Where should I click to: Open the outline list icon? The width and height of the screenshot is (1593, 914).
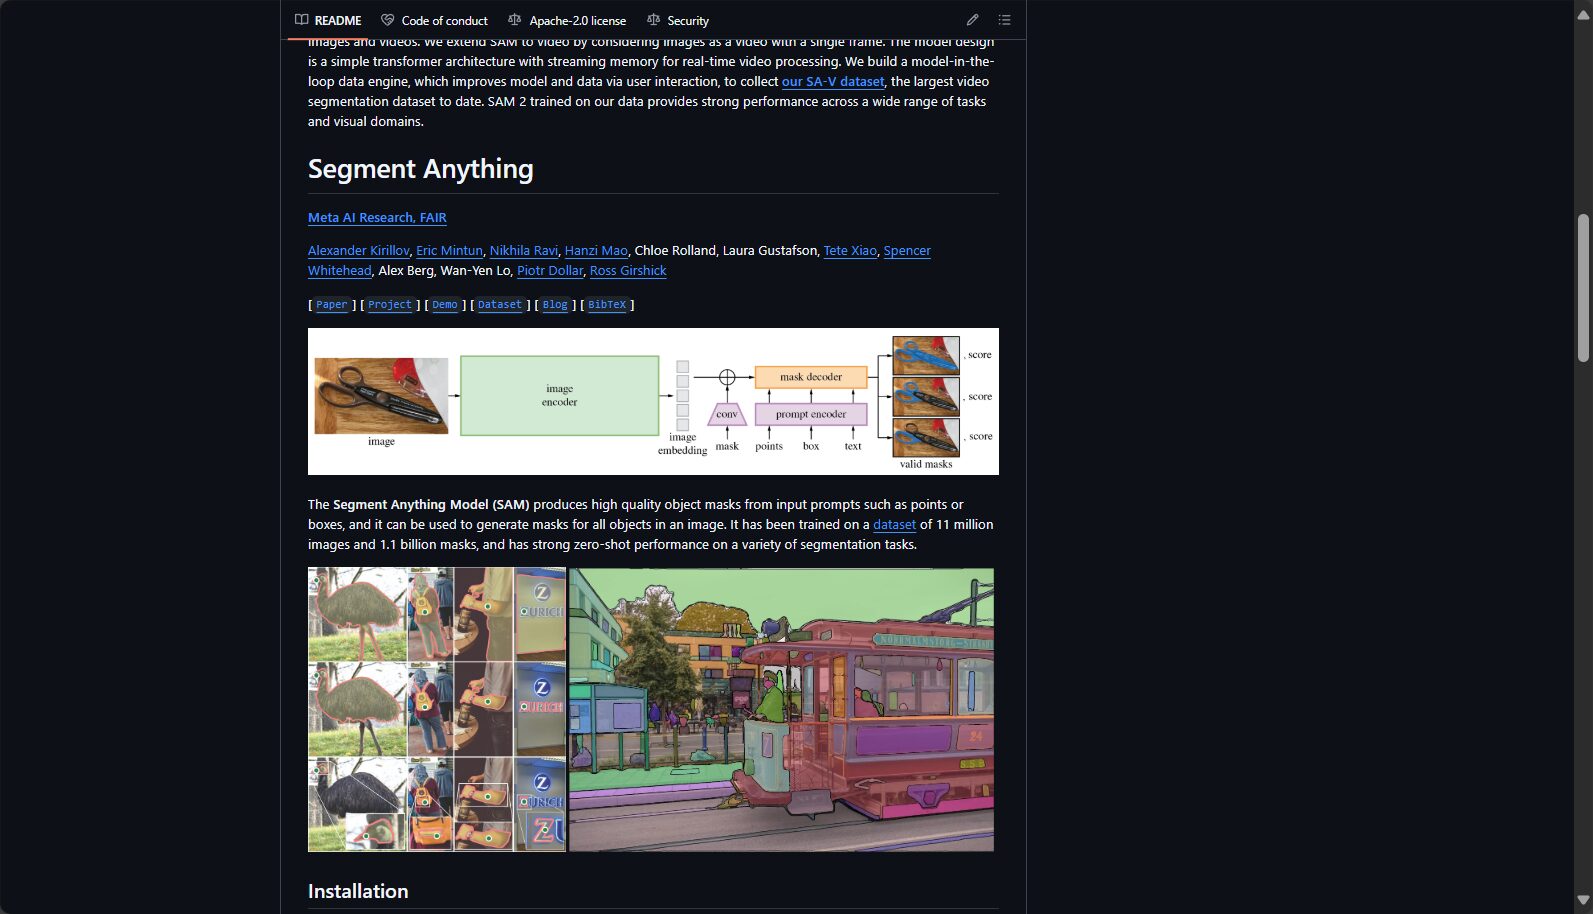(x=1004, y=20)
